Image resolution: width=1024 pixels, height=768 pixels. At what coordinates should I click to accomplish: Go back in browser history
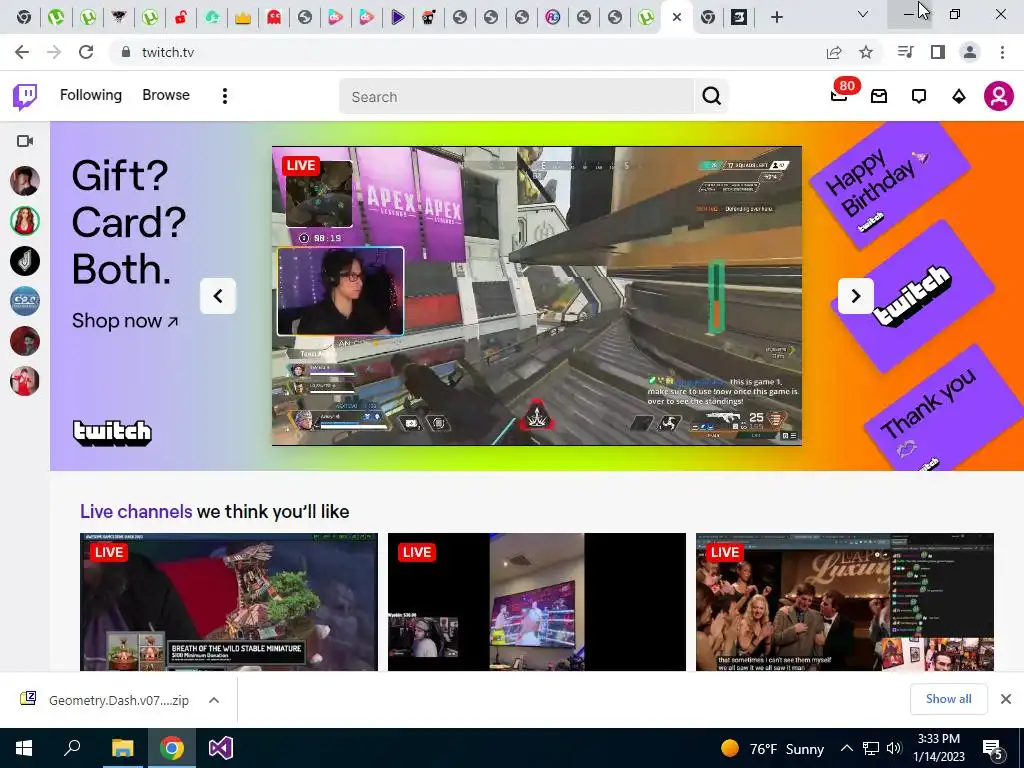click(22, 52)
